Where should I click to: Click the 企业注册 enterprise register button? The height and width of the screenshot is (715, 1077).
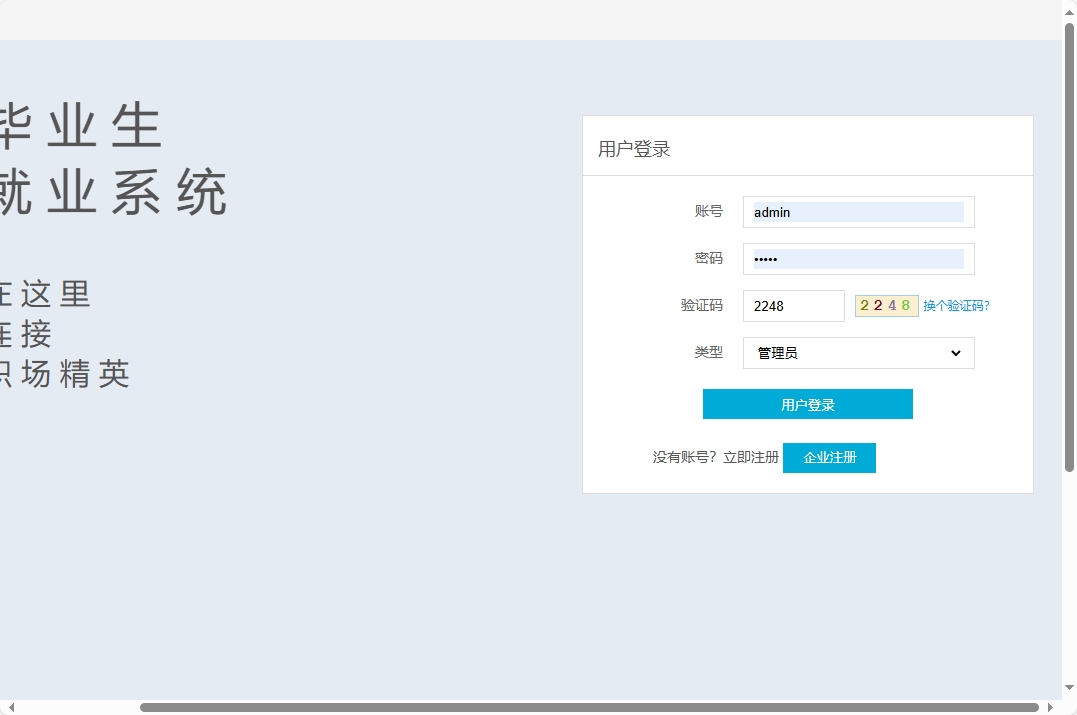tap(829, 457)
